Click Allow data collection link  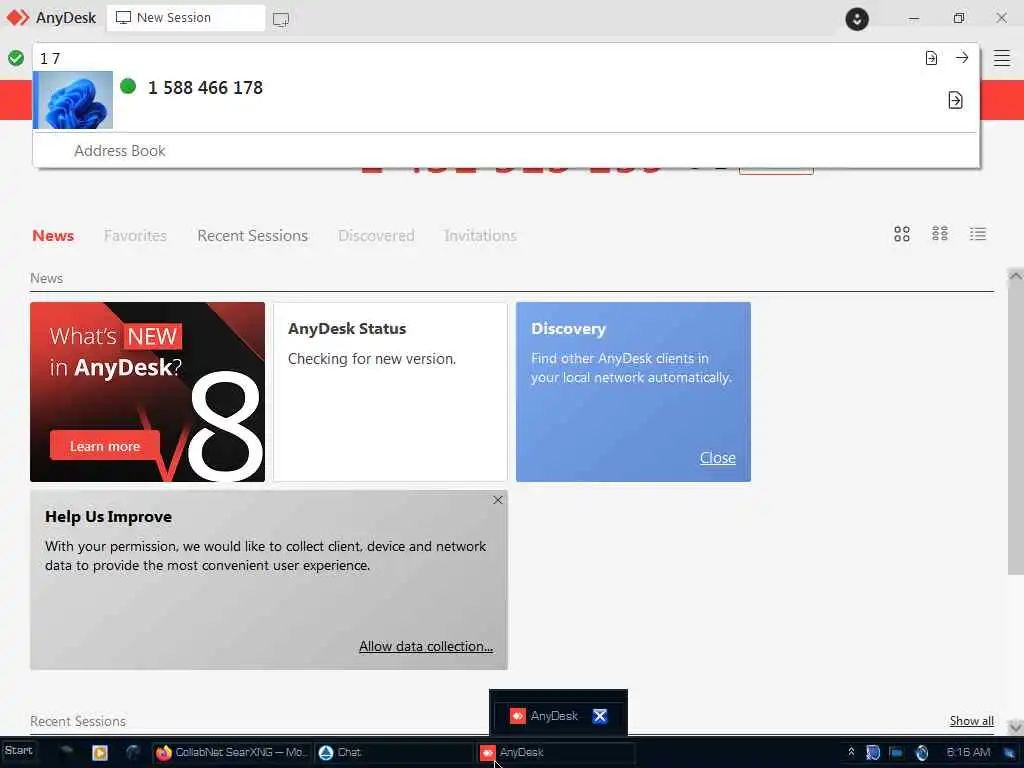pos(426,647)
